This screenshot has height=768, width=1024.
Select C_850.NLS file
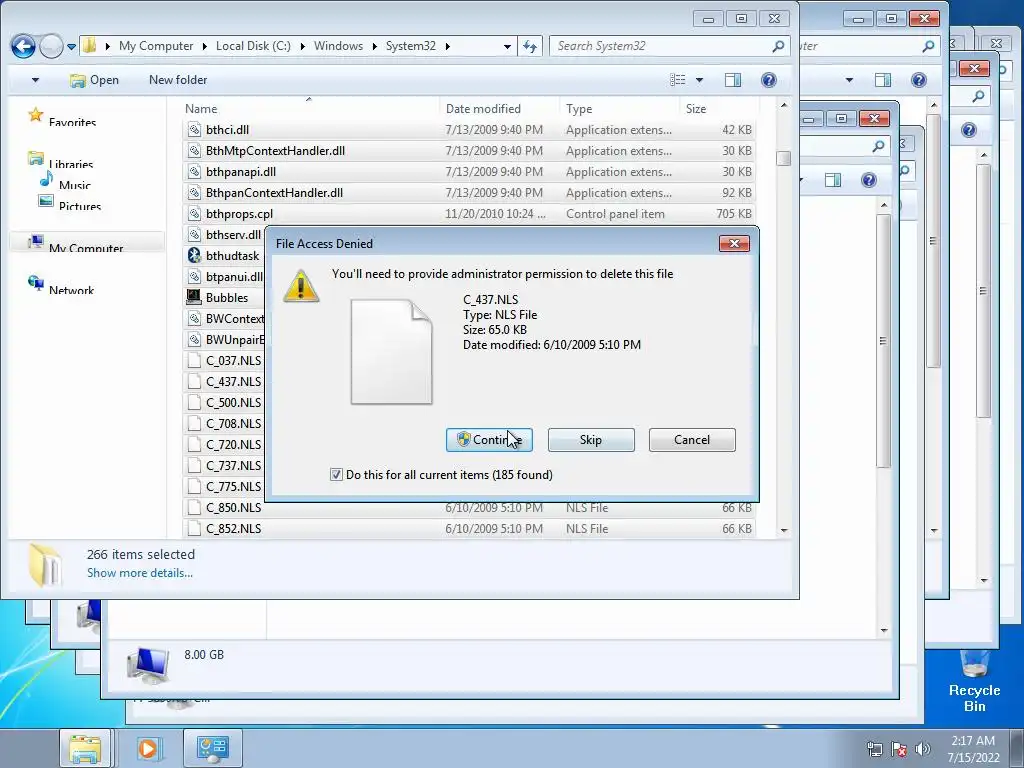pos(468,507)
